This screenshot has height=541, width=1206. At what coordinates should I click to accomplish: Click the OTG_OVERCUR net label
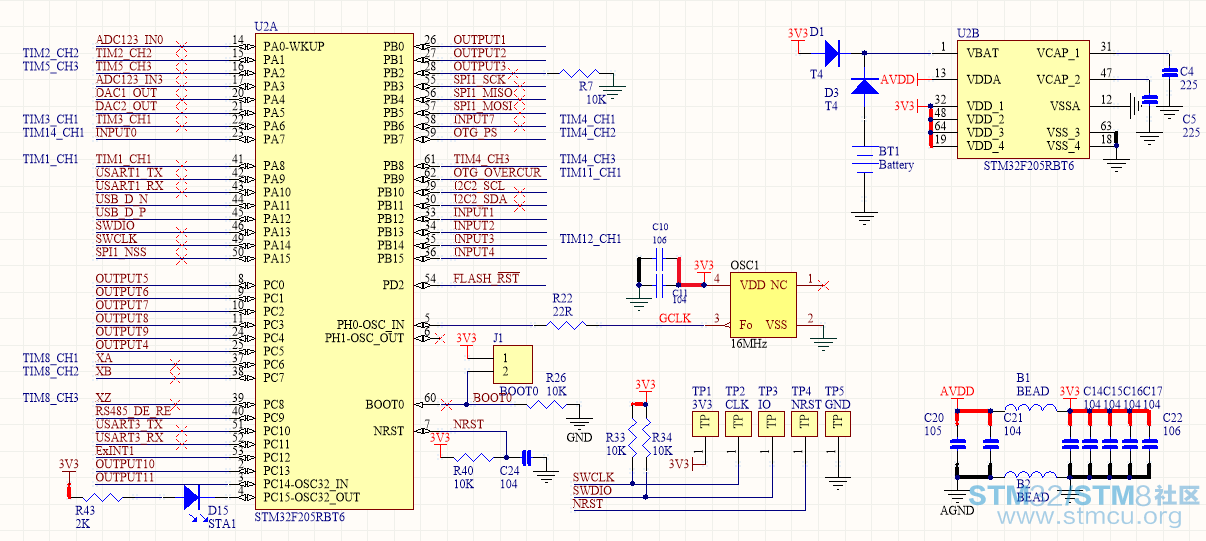tap(497, 173)
